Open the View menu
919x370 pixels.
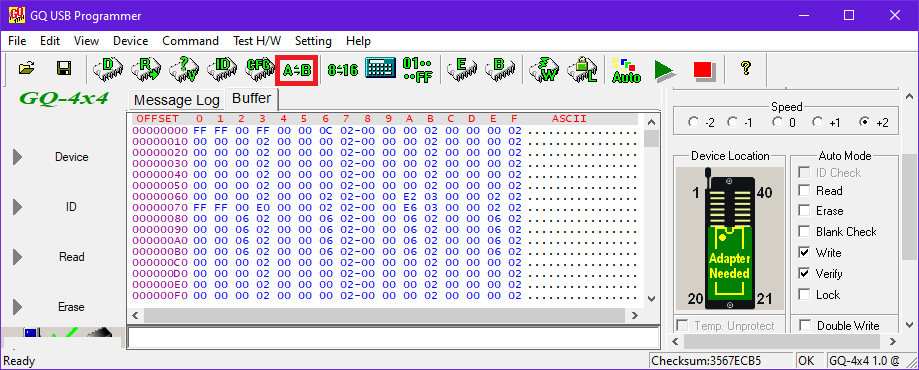(87, 41)
